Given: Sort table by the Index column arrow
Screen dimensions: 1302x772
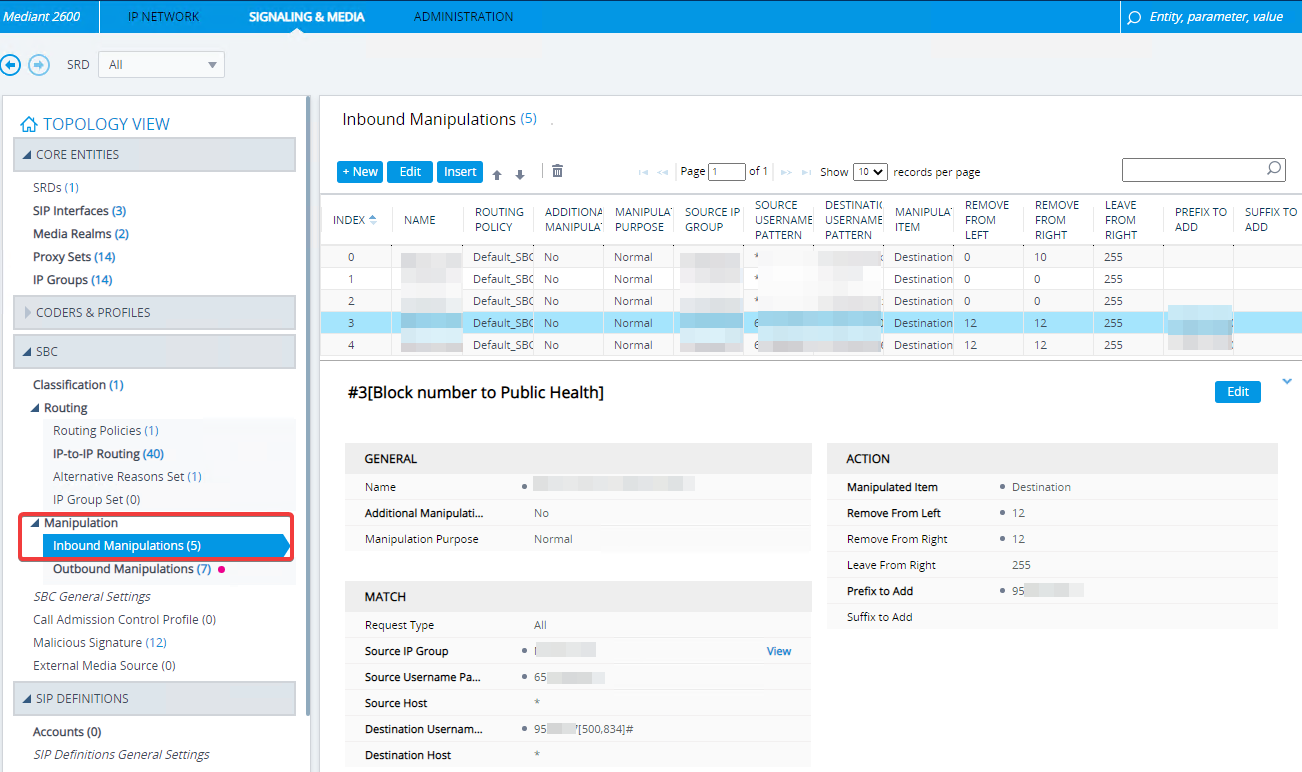Looking at the screenshot, I should [x=373, y=220].
